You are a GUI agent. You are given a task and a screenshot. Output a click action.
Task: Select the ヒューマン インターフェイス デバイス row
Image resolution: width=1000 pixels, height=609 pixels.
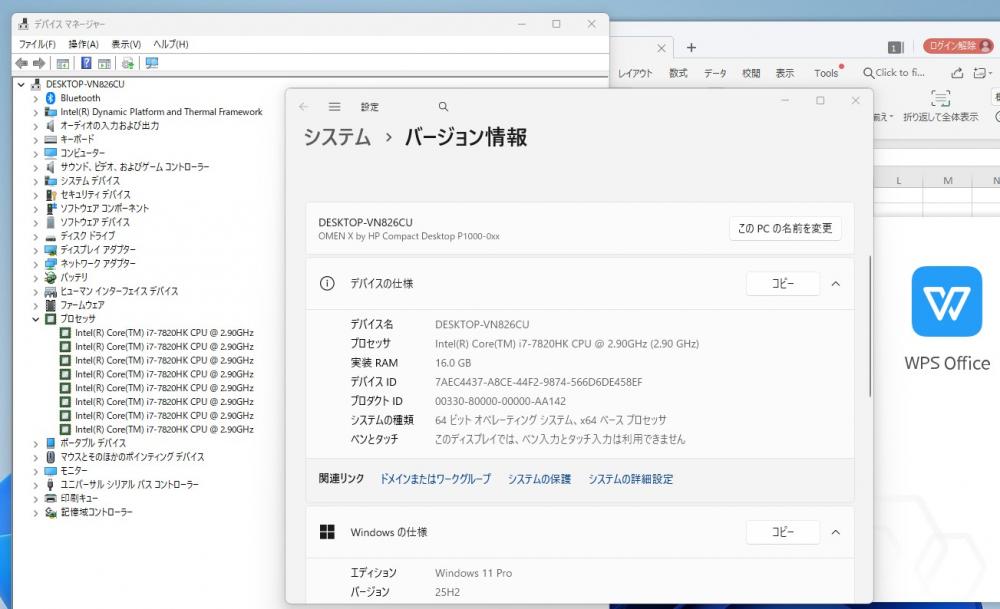(119, 291)
